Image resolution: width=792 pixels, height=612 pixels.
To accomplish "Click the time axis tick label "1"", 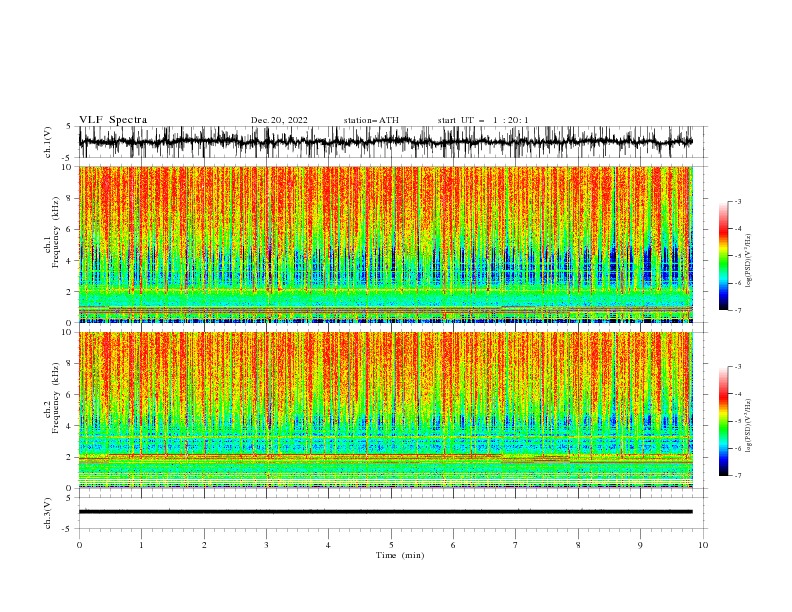I will point(141,545).
